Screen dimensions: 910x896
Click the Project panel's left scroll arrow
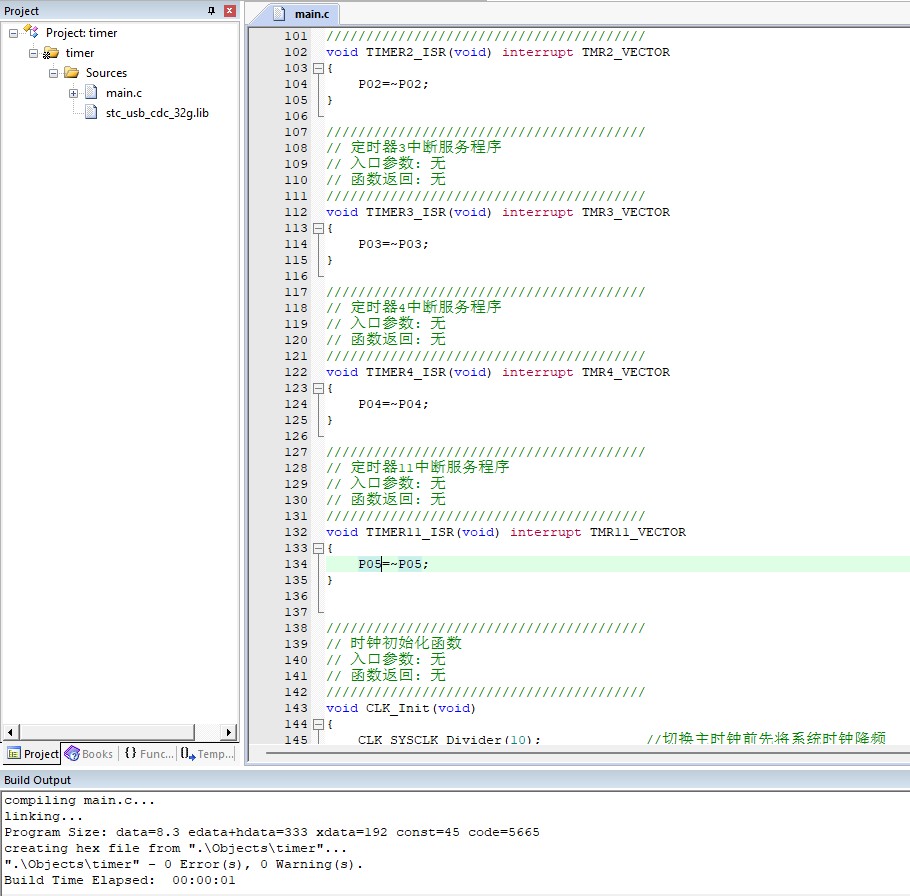coord(10,732)
